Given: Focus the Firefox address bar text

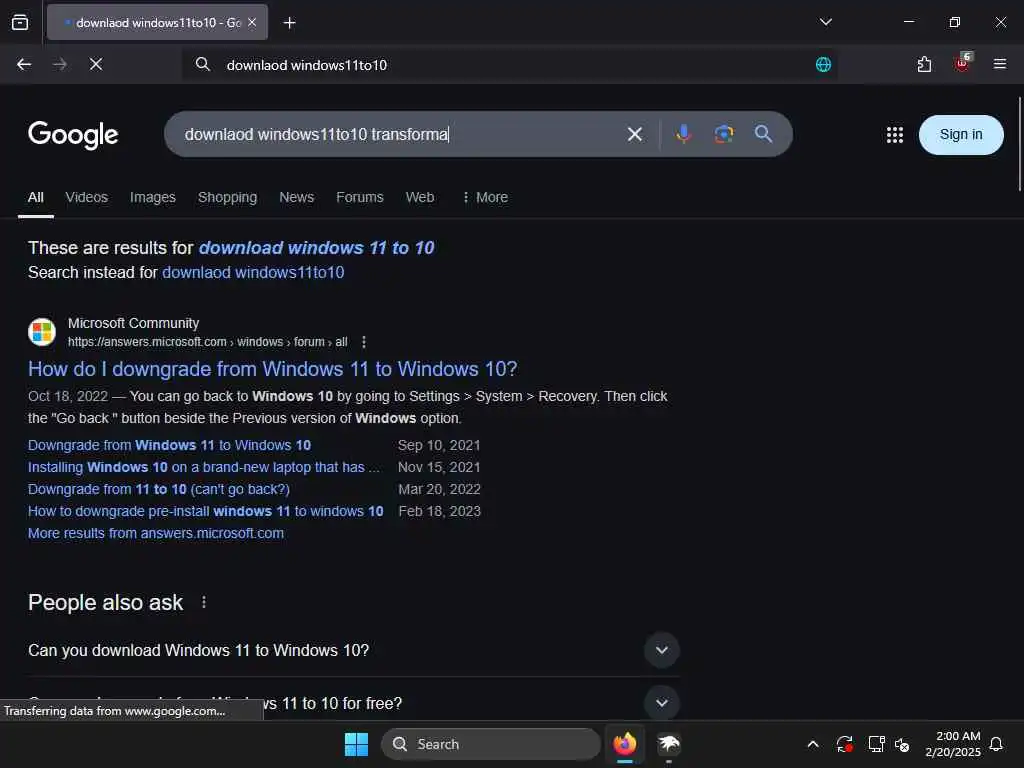Looking at the screenshot, I should 306,65.
